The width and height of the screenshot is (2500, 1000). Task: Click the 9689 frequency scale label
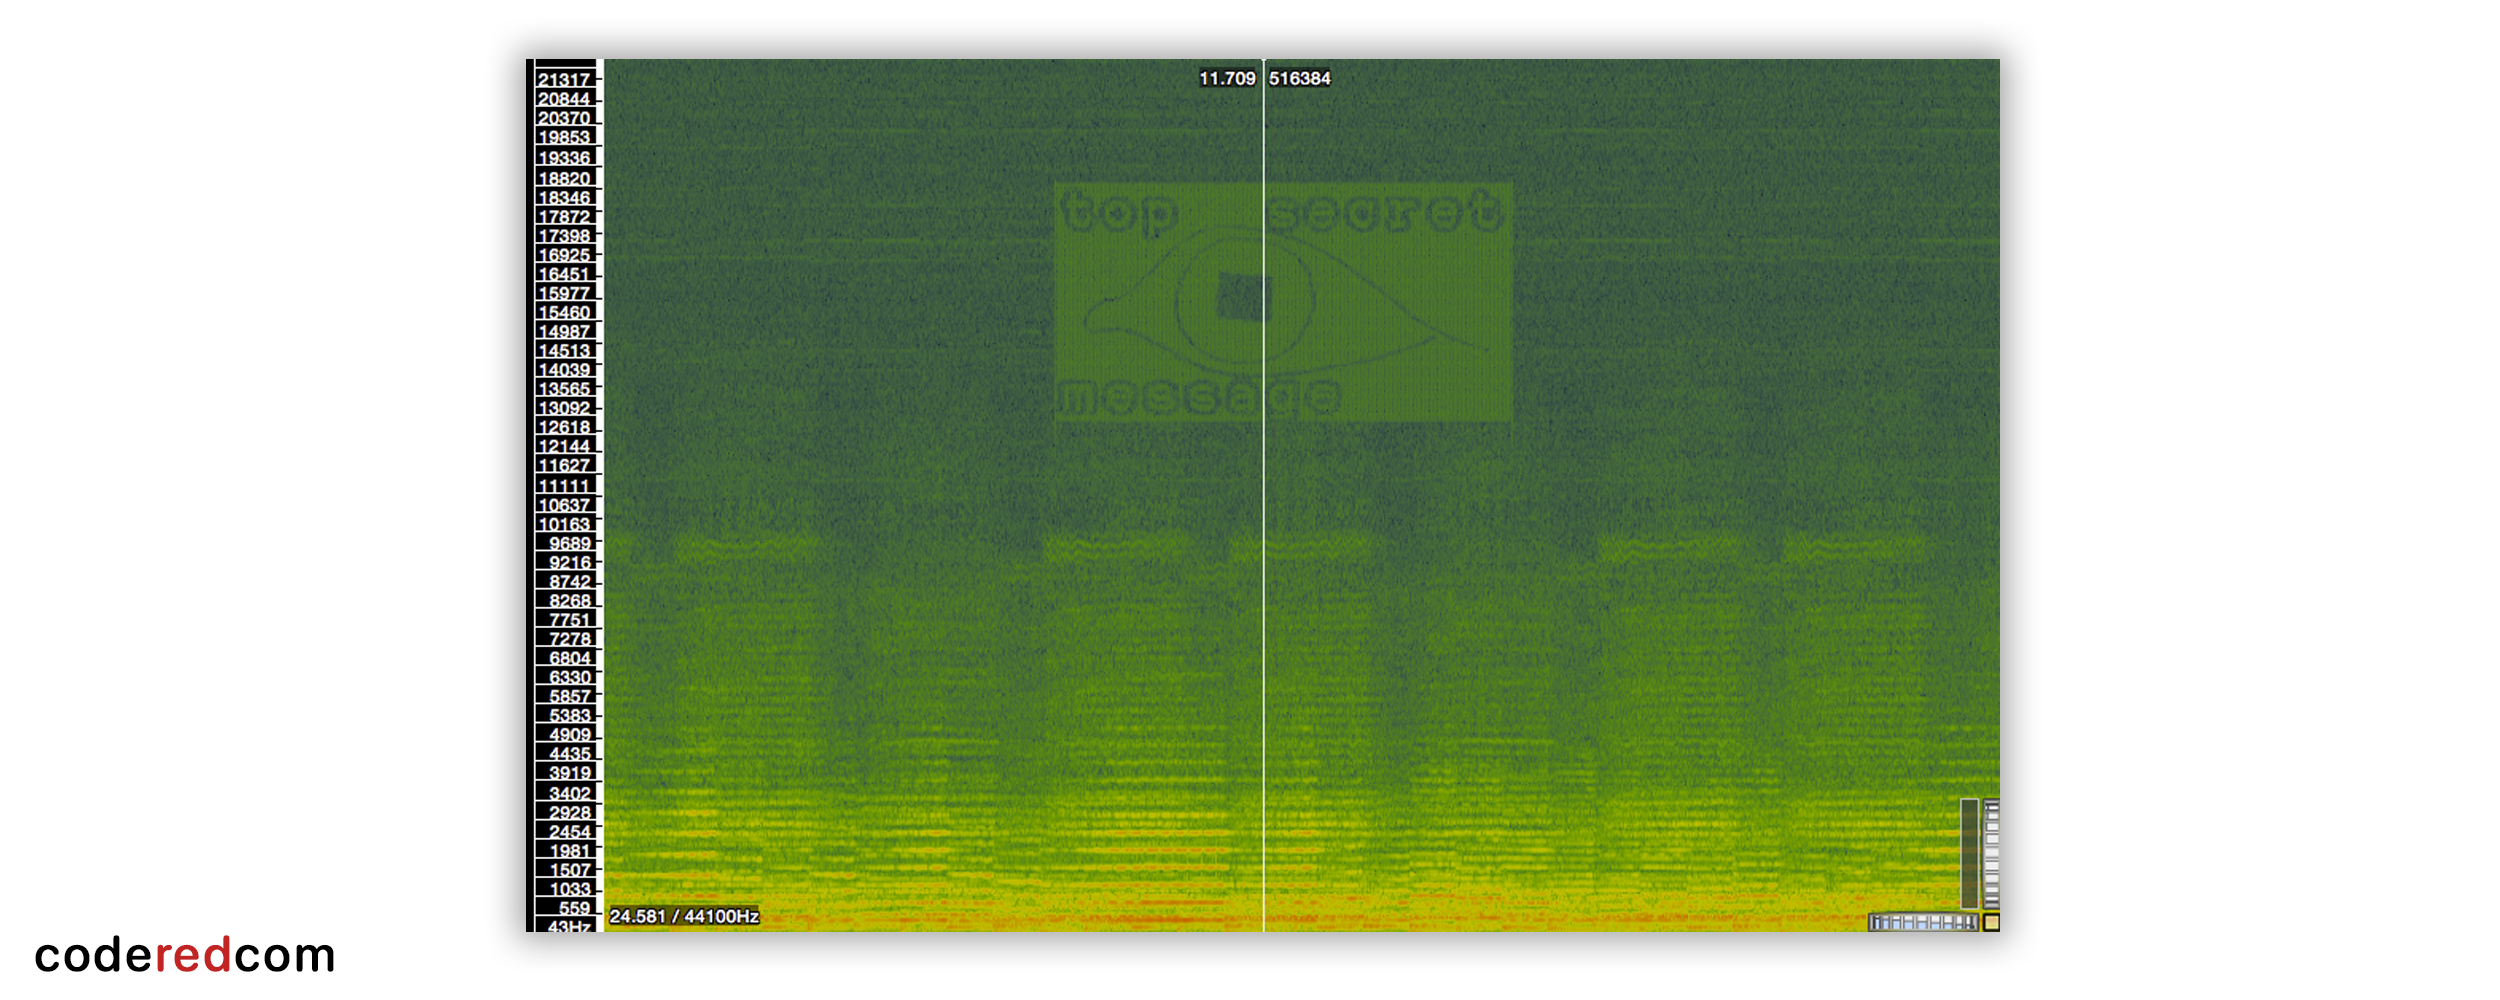pos(570,543)
